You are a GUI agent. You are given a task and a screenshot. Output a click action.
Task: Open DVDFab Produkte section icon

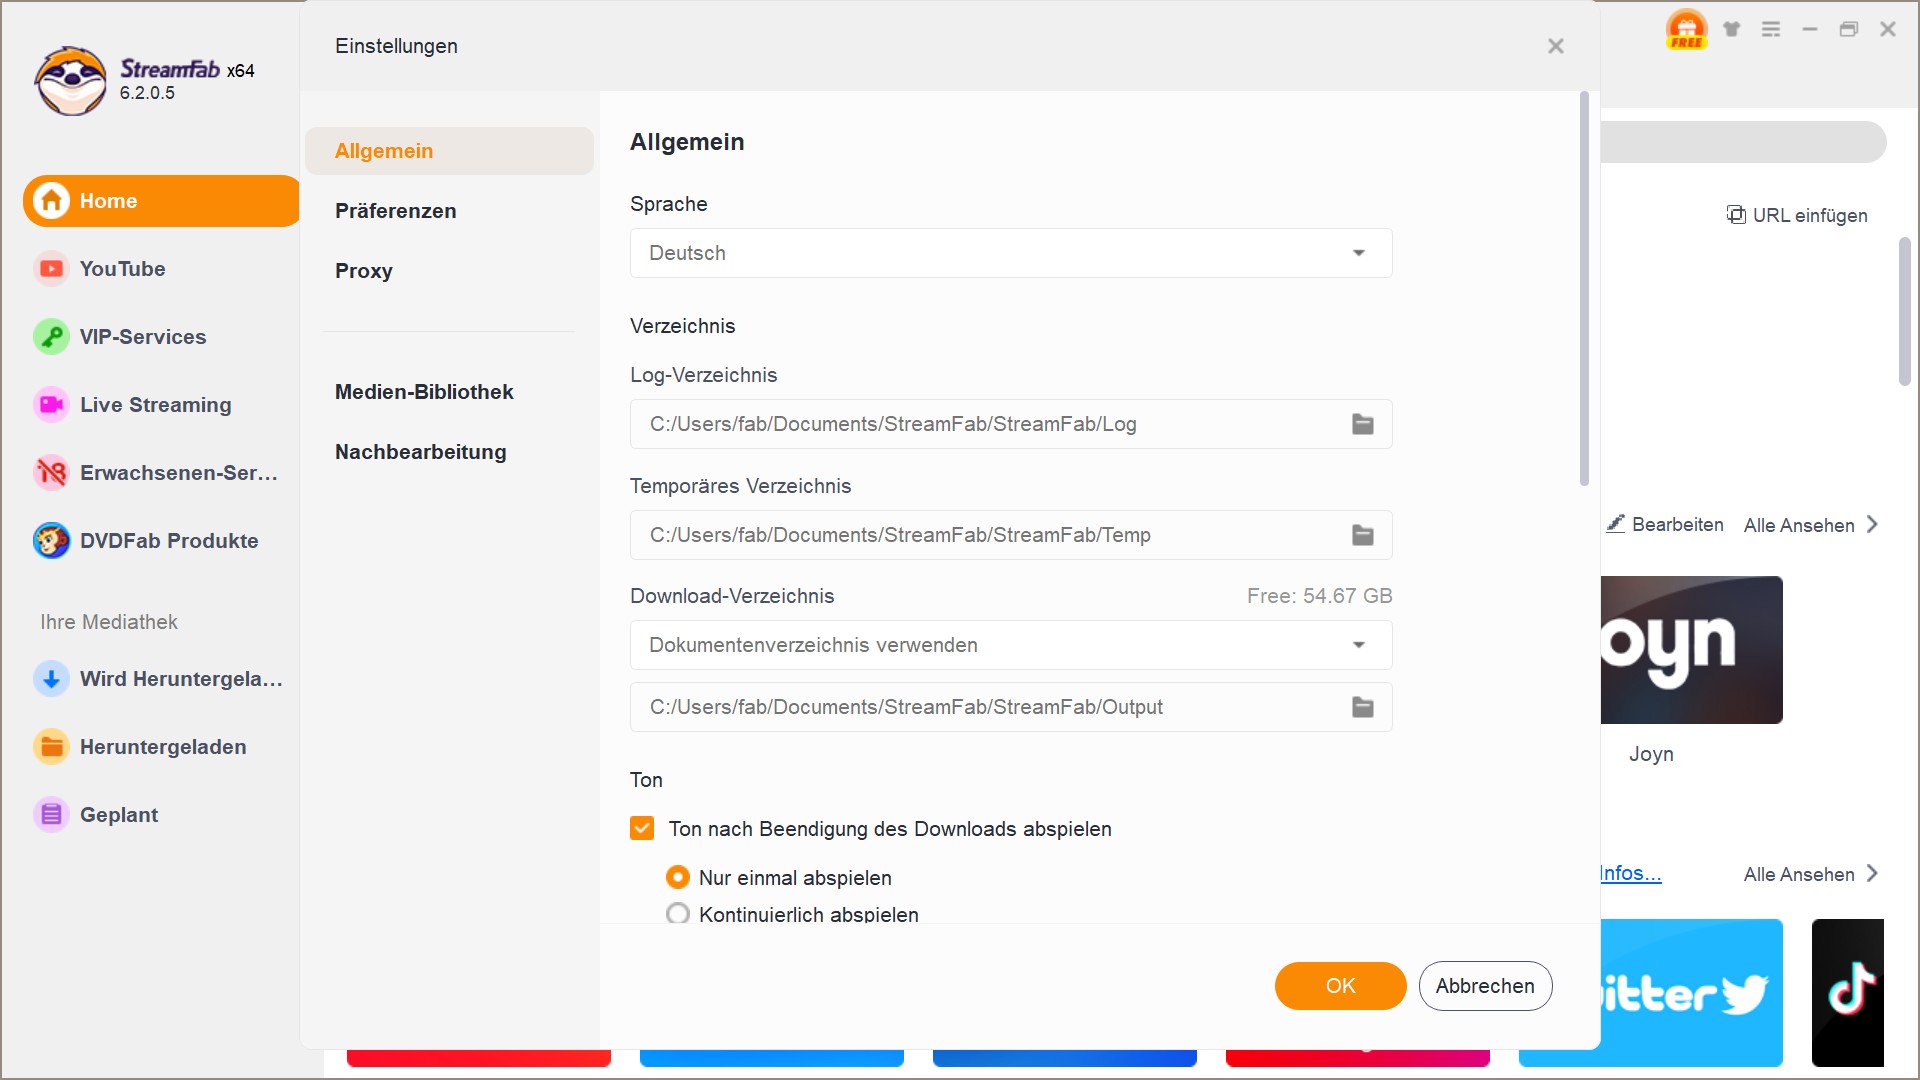(x=50, y=539)
